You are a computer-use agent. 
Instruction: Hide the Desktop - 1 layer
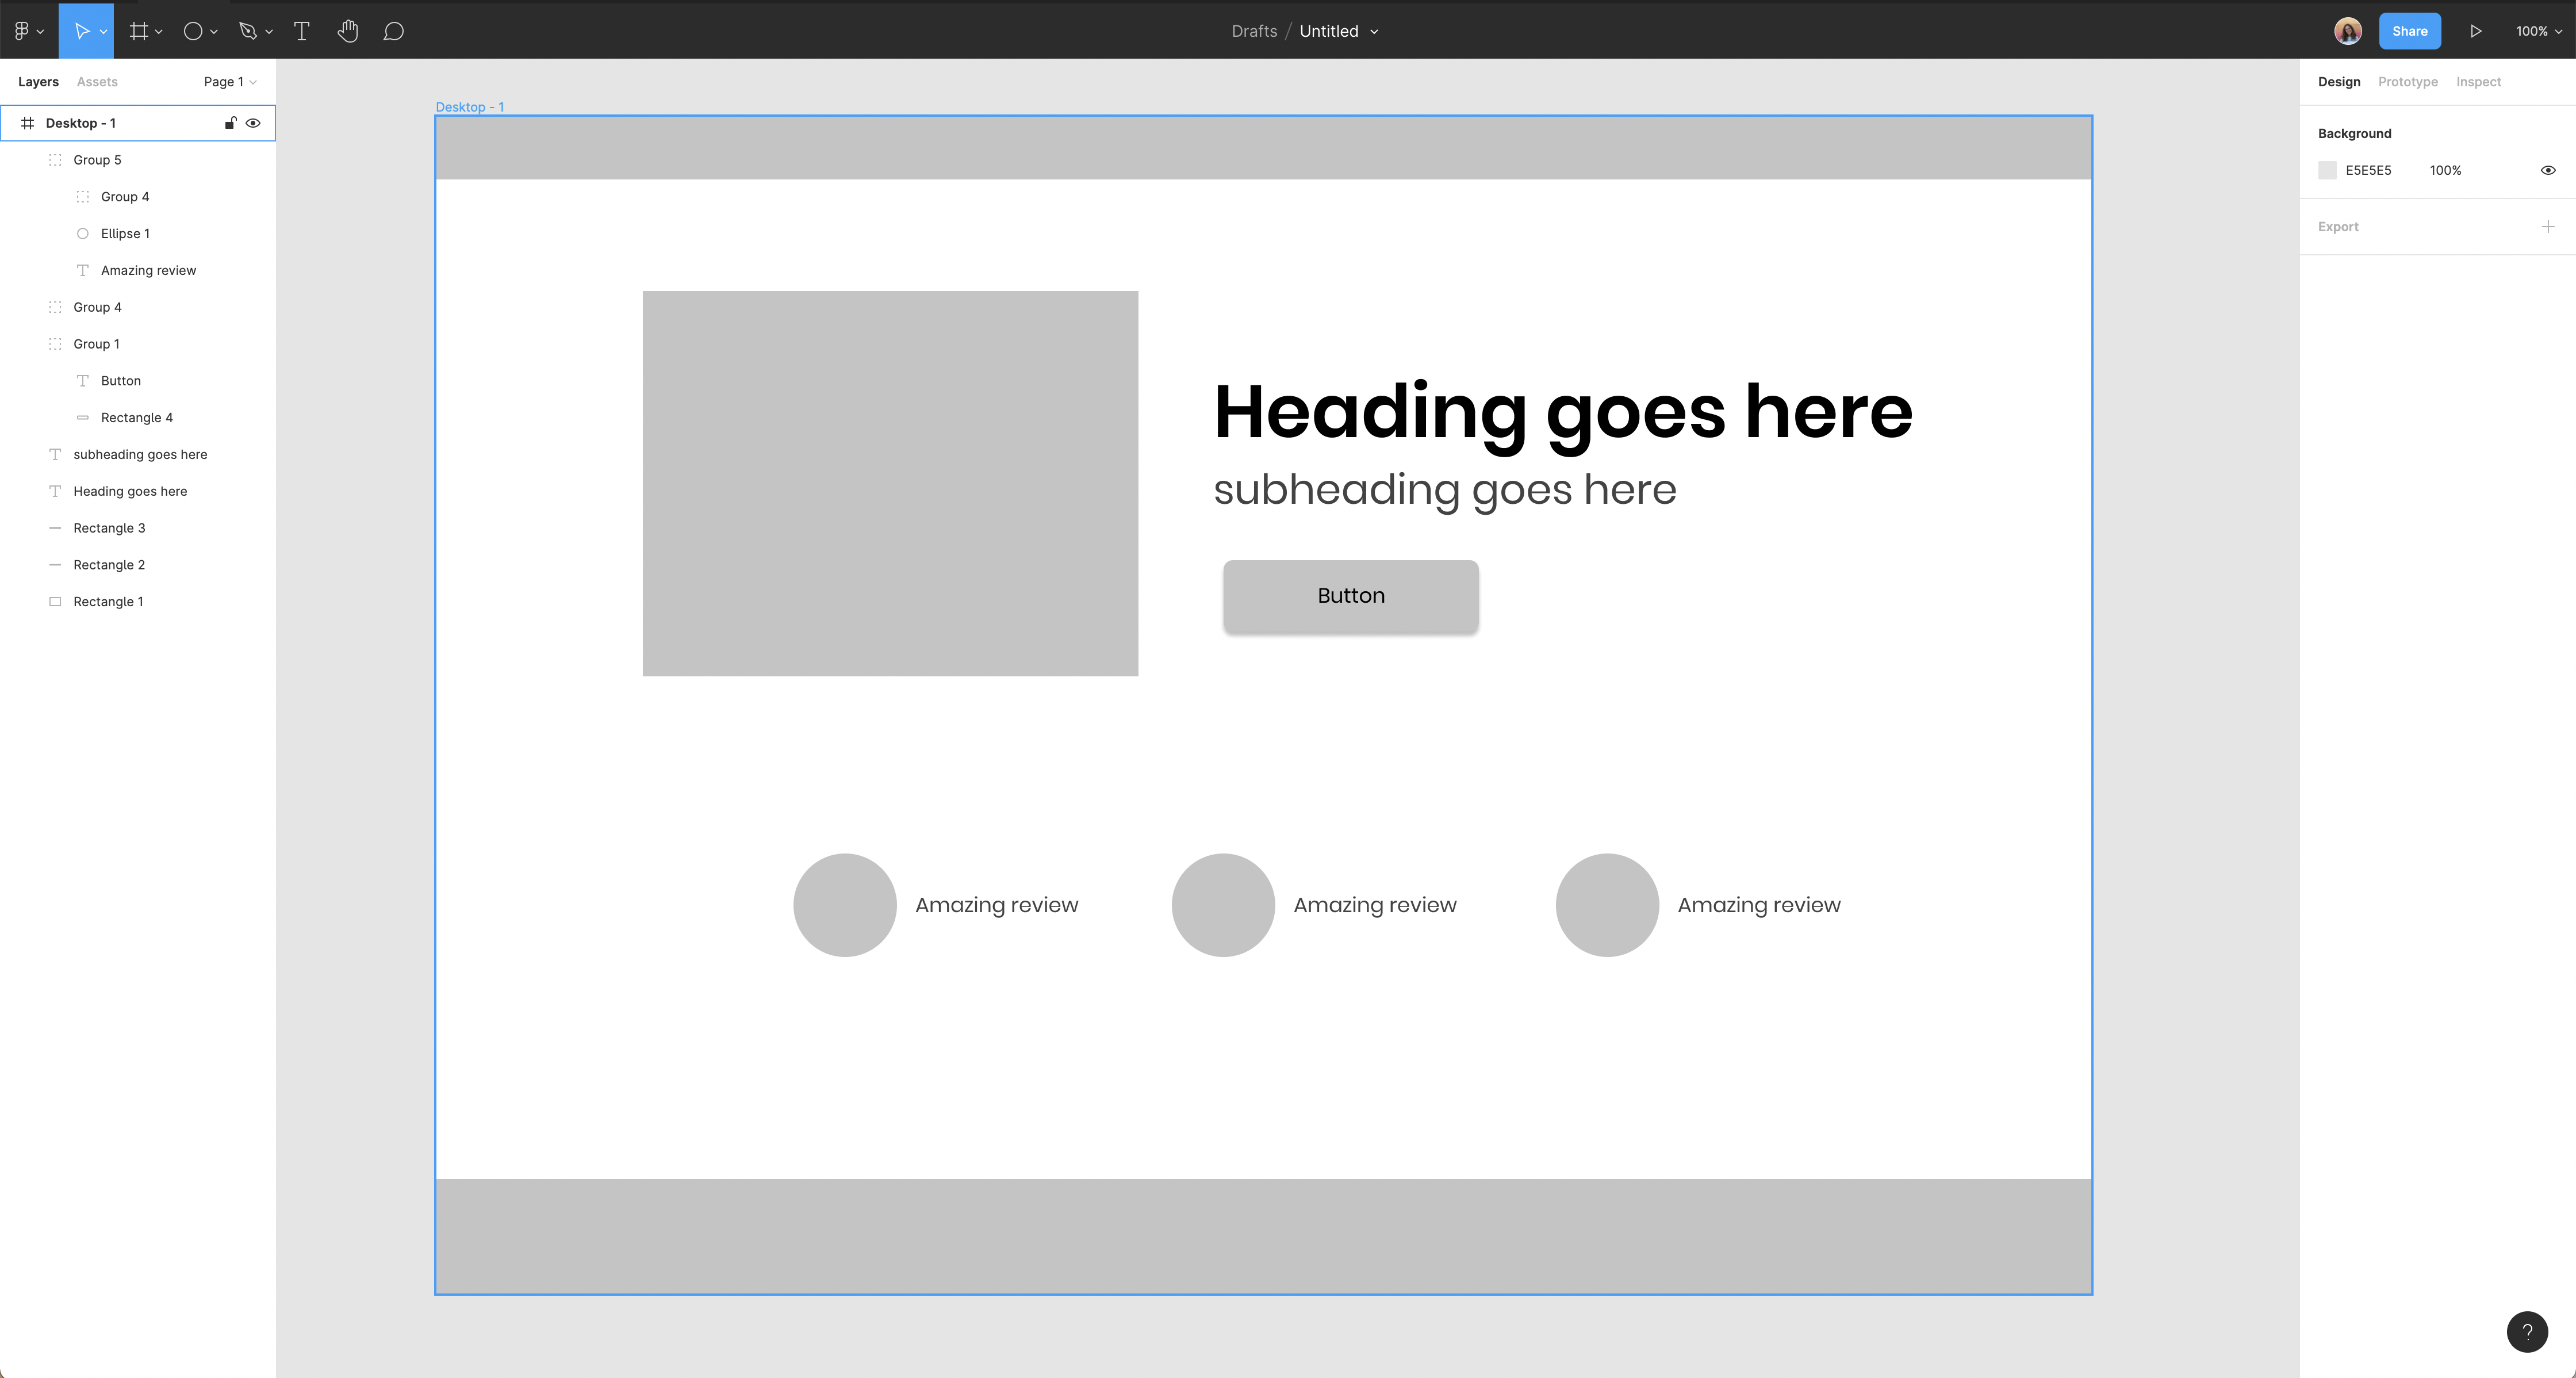pos(253,123)
